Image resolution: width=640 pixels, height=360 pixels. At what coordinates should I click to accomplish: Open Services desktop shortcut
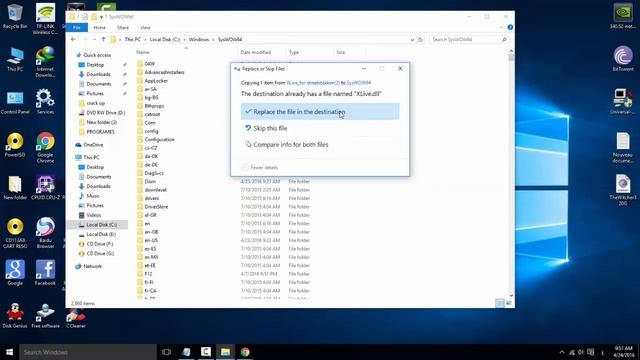[x=45, y=102]
